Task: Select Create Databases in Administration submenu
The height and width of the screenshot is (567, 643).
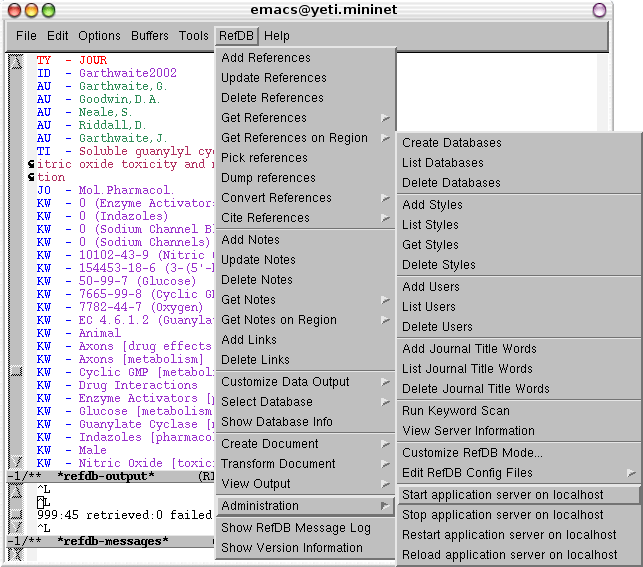Action: pos(452,143)
